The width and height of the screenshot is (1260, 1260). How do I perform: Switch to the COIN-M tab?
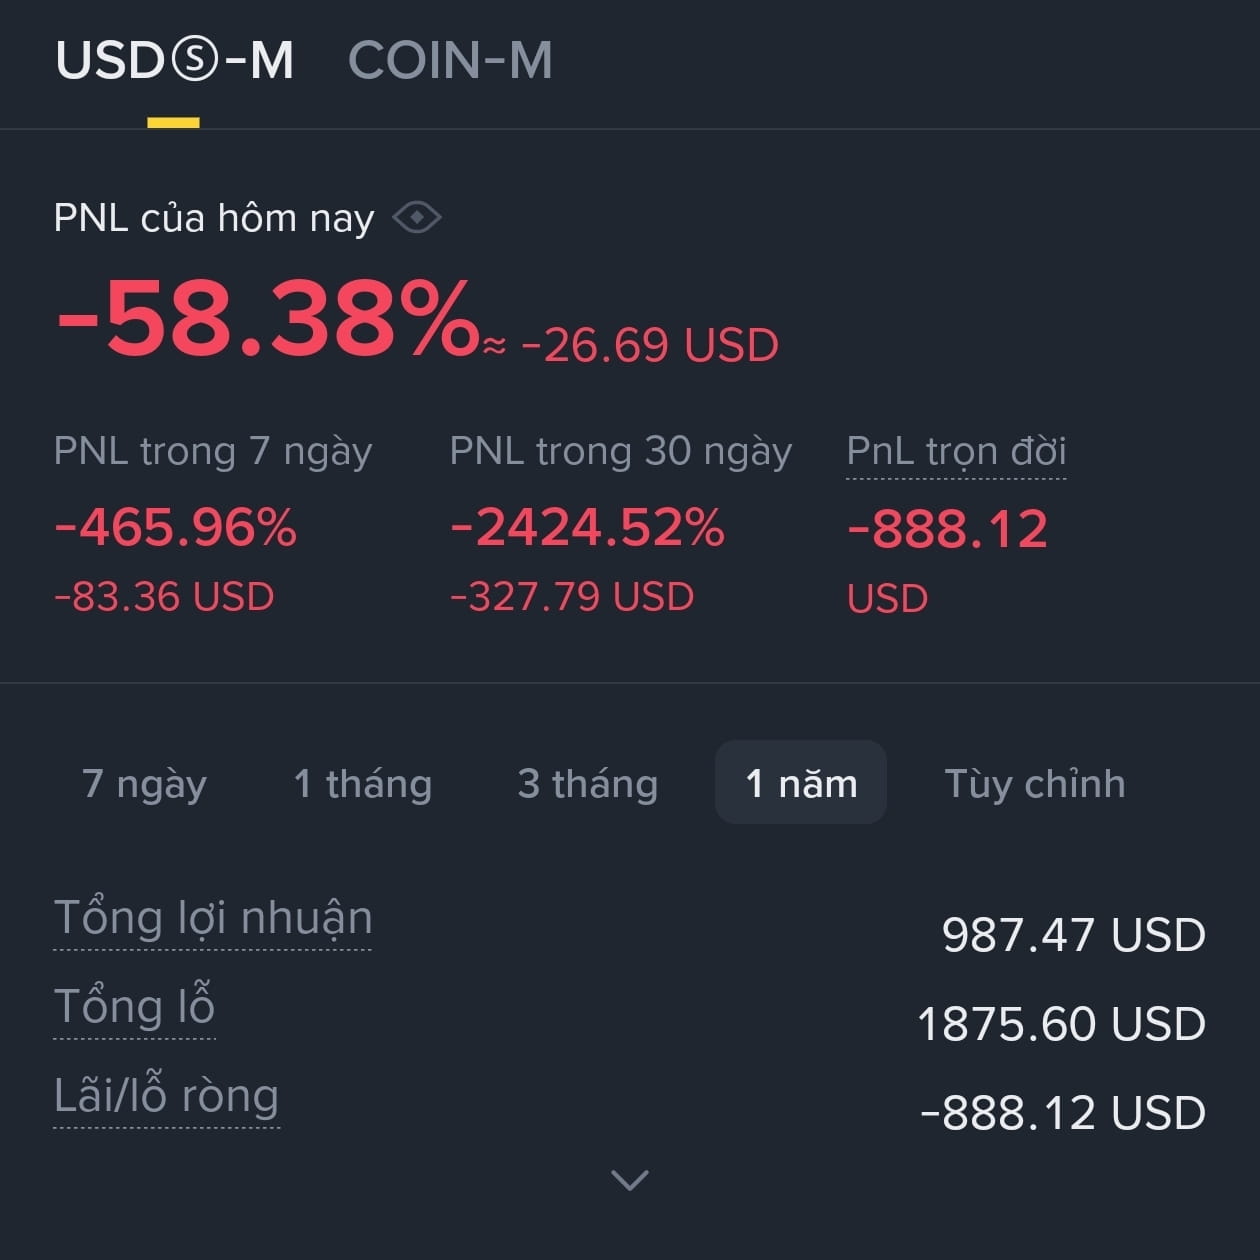(x=450, y=60)
